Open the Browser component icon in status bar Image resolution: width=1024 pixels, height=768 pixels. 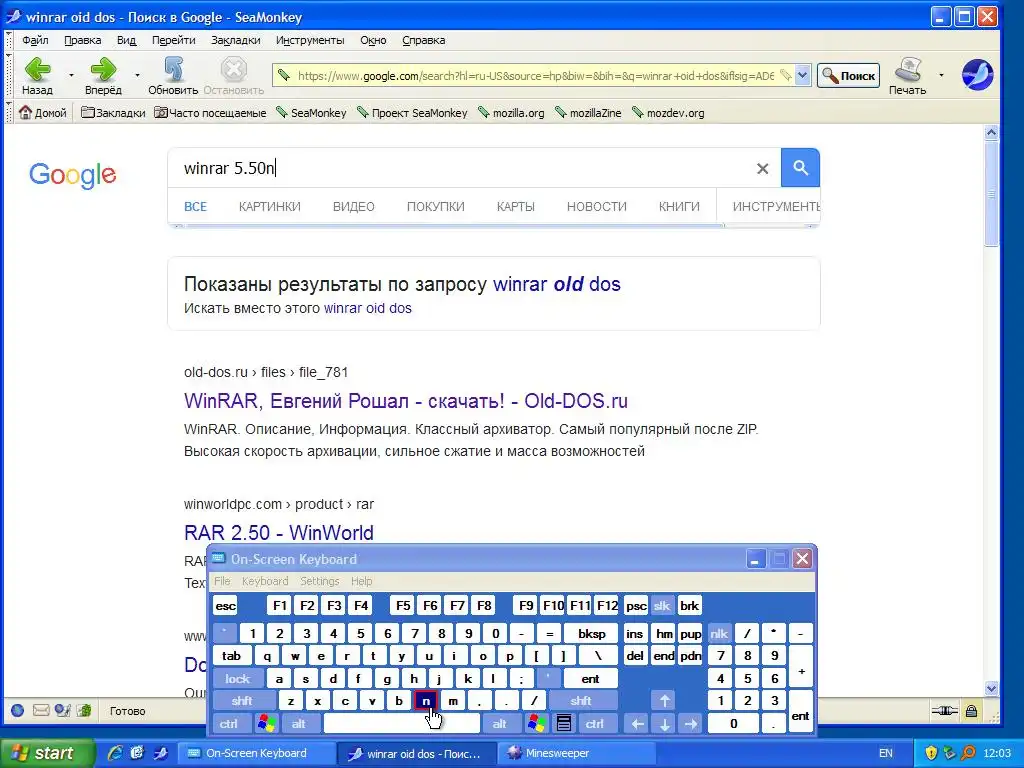tap(18, 711)
